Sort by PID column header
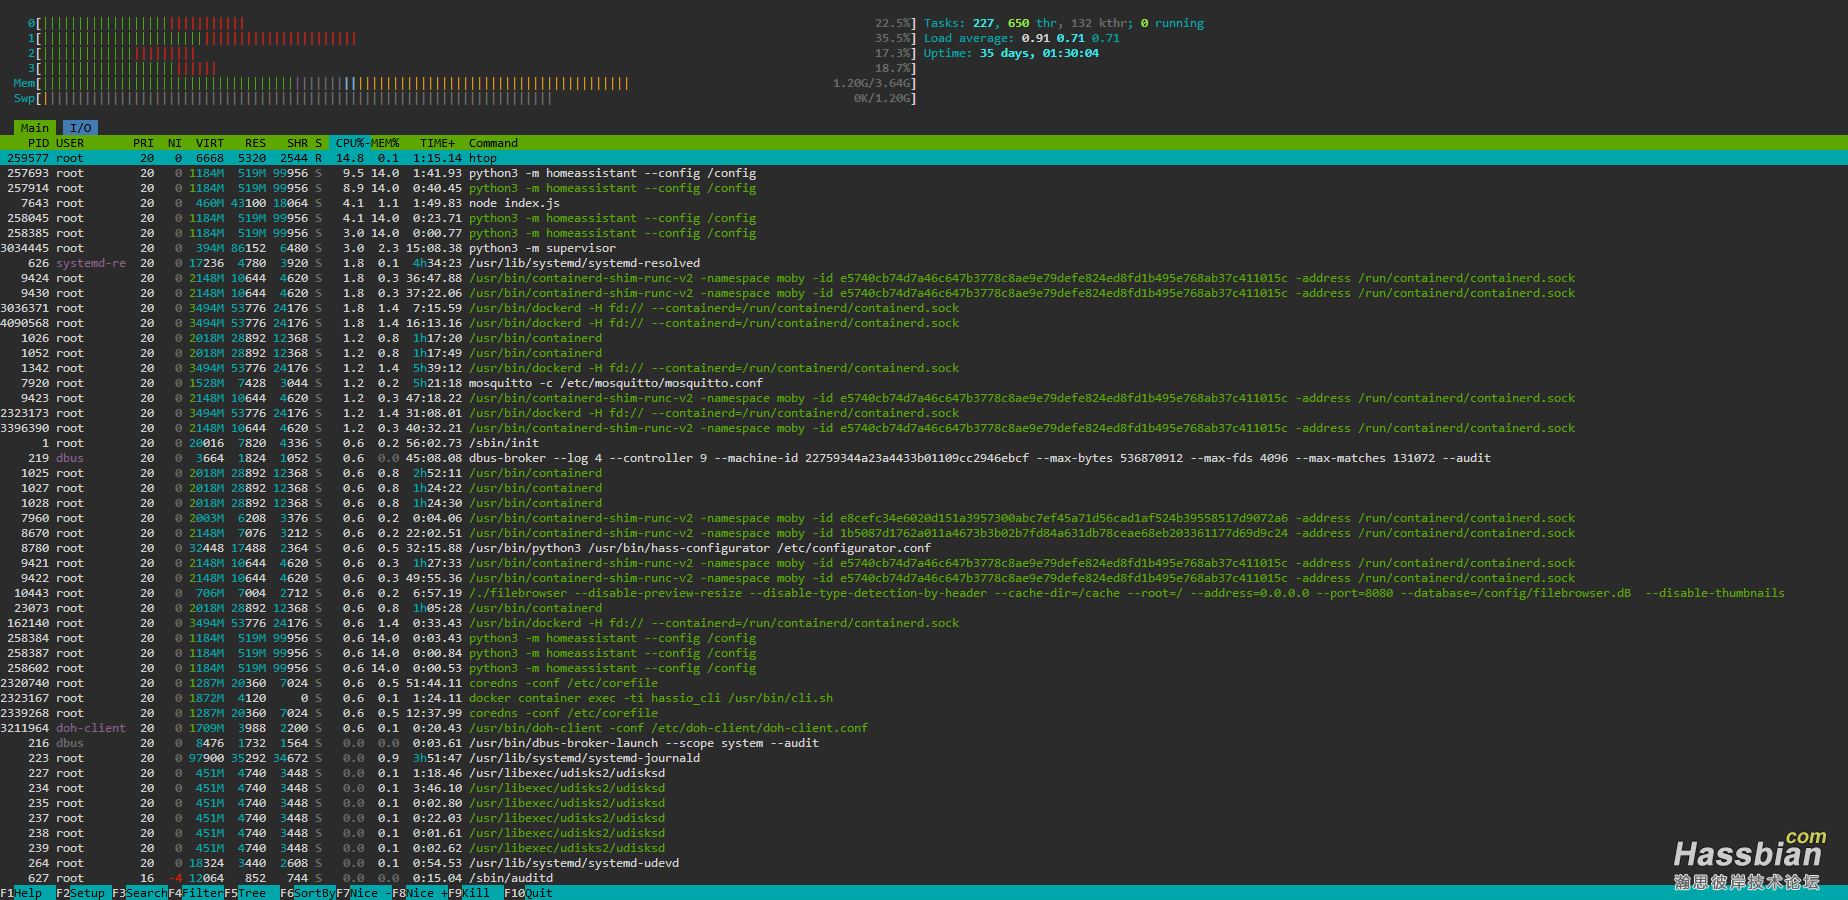 point(38,143)
